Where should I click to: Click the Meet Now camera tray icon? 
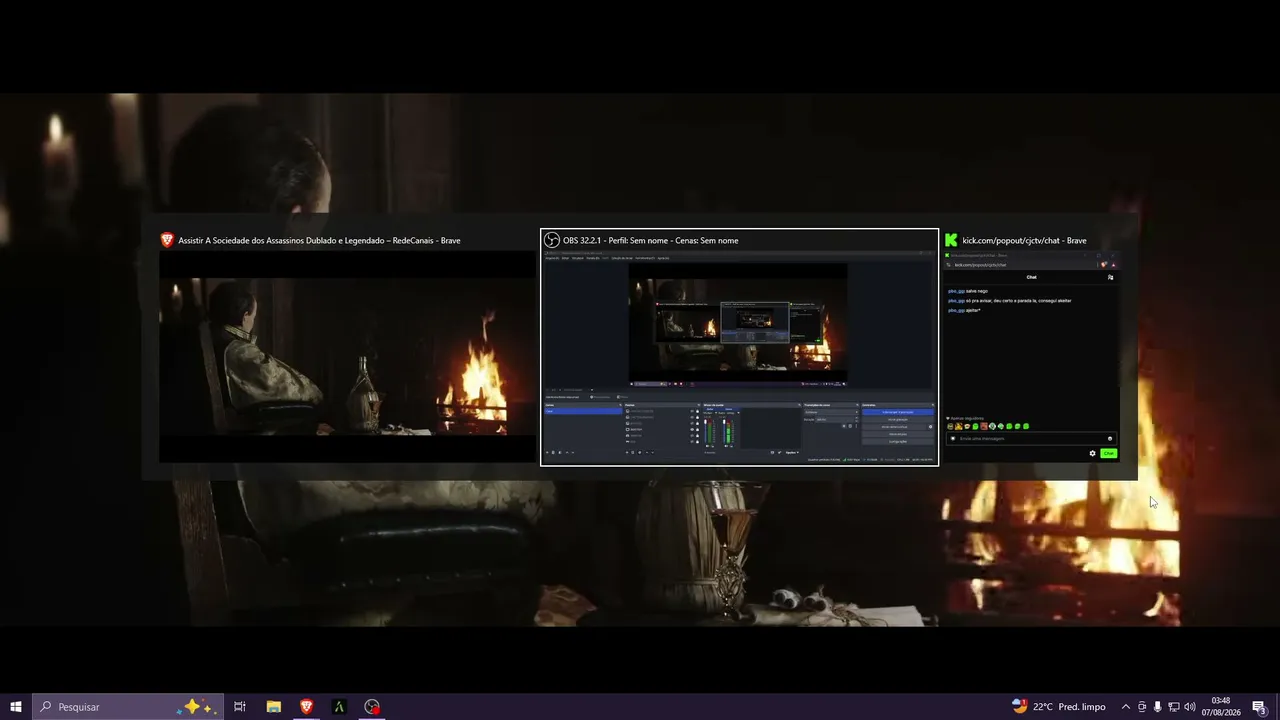[x=1142, y=707]
